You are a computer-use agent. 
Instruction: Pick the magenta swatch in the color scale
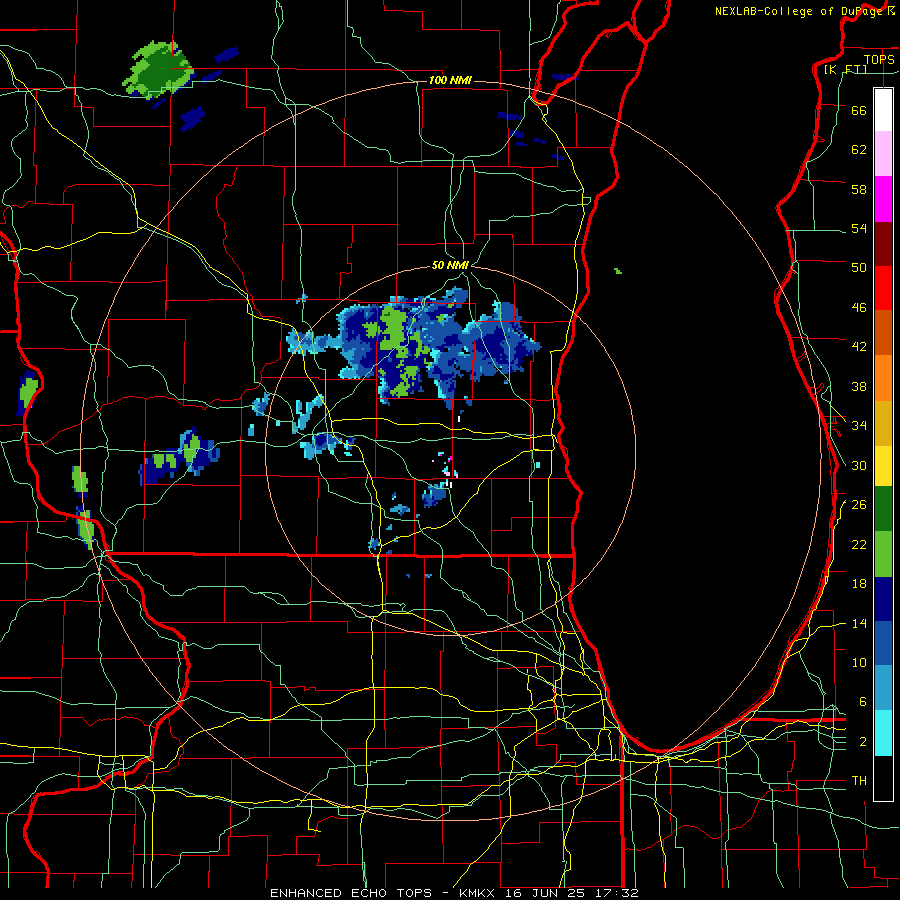[883, 199]
